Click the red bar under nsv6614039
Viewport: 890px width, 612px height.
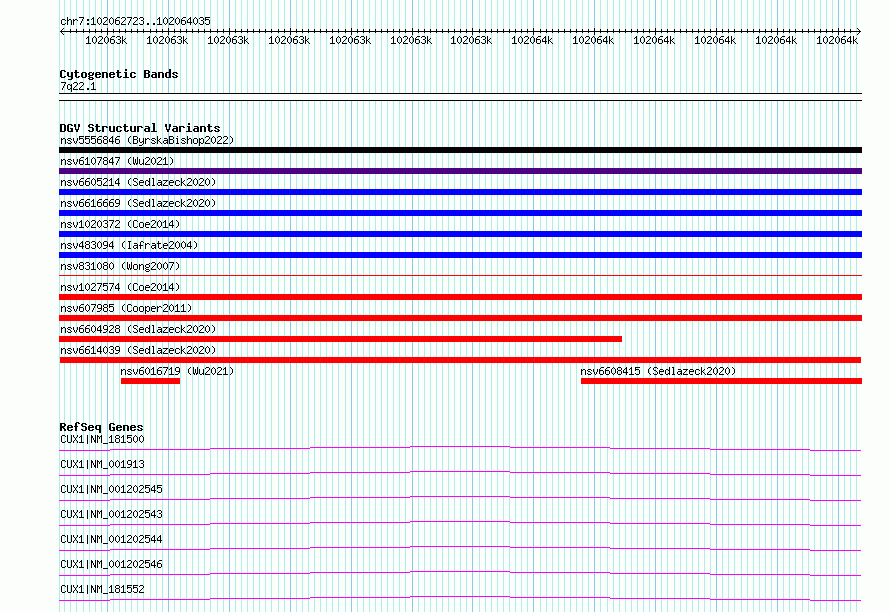coord(460,360)
